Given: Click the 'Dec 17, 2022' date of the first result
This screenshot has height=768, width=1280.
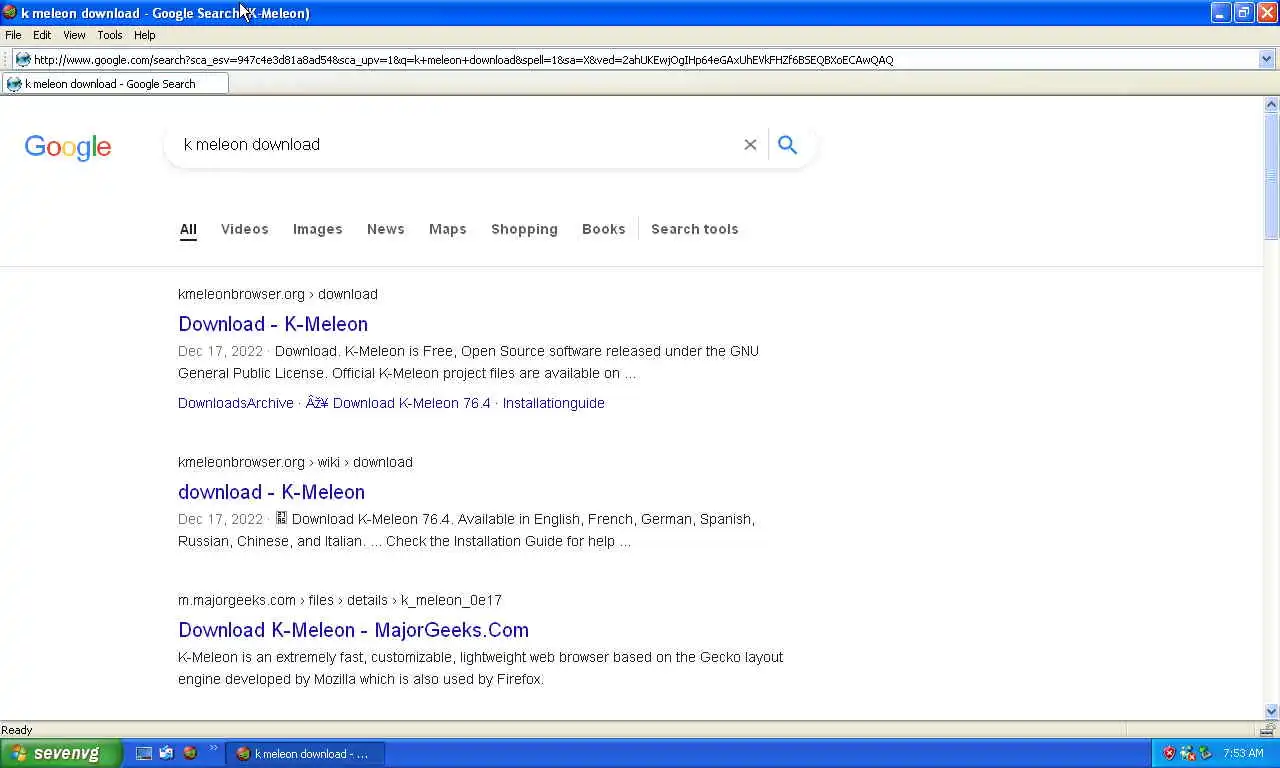Looking at the screenshot, I should click(220, 351).
